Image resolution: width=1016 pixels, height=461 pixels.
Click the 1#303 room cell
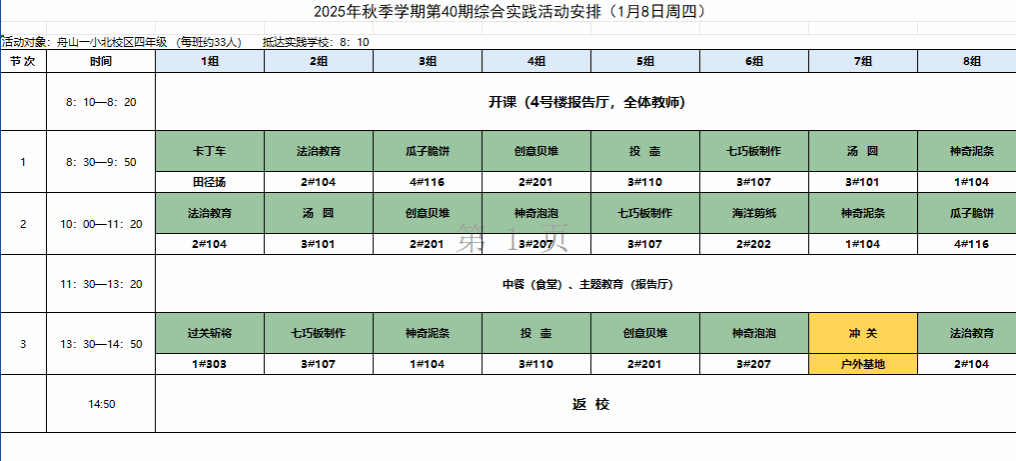(x=210, y=364)
